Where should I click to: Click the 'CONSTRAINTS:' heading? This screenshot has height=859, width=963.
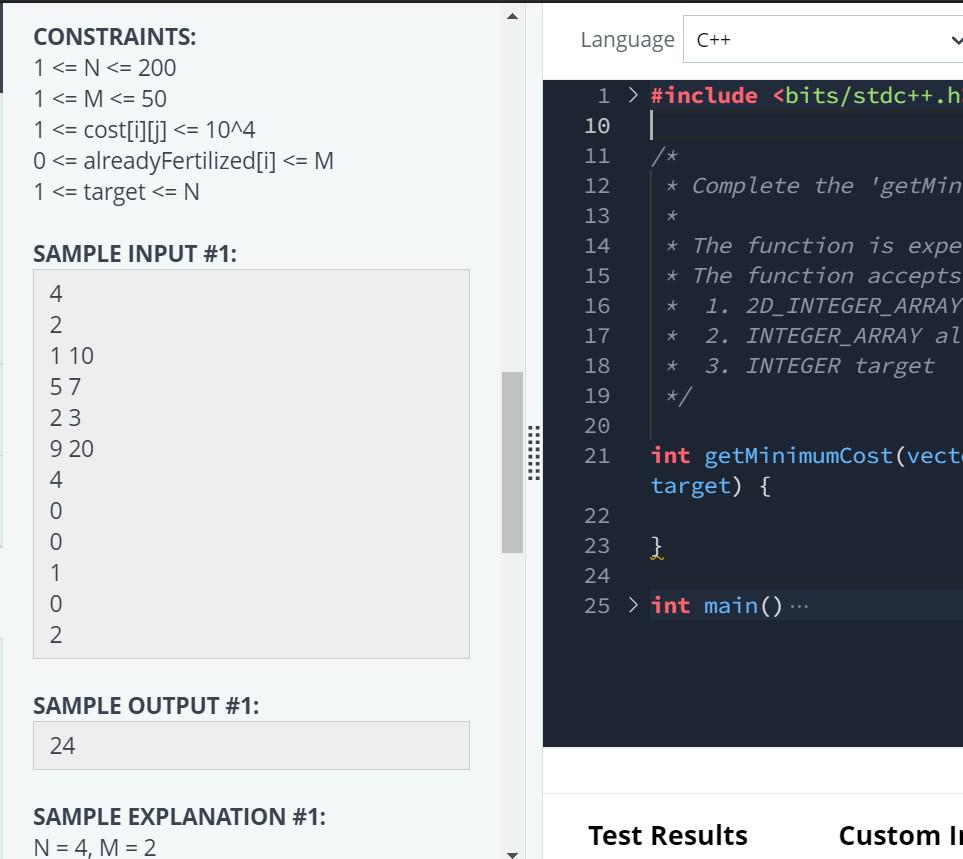[x=115, y=37]
